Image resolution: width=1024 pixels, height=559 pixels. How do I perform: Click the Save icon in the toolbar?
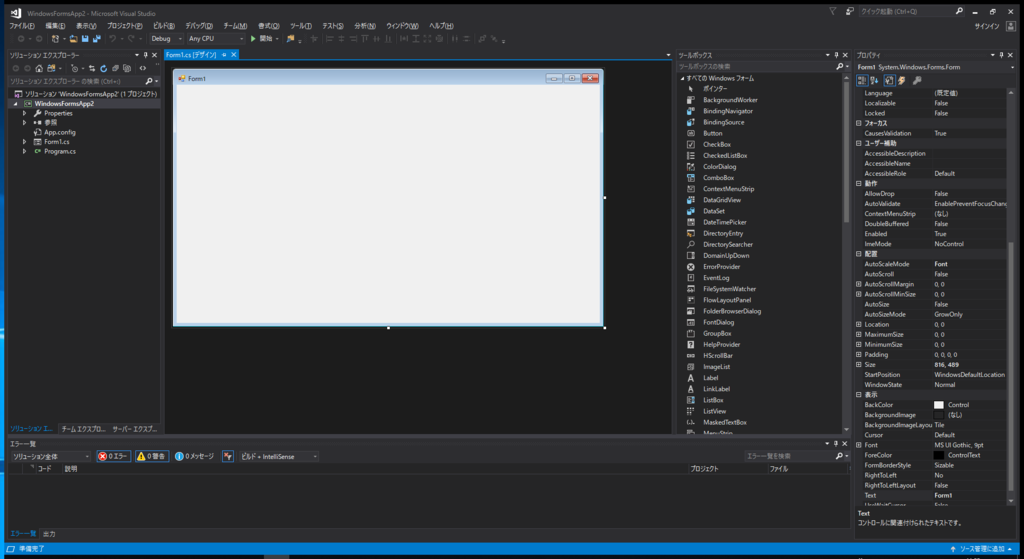(x=85, y=39)
